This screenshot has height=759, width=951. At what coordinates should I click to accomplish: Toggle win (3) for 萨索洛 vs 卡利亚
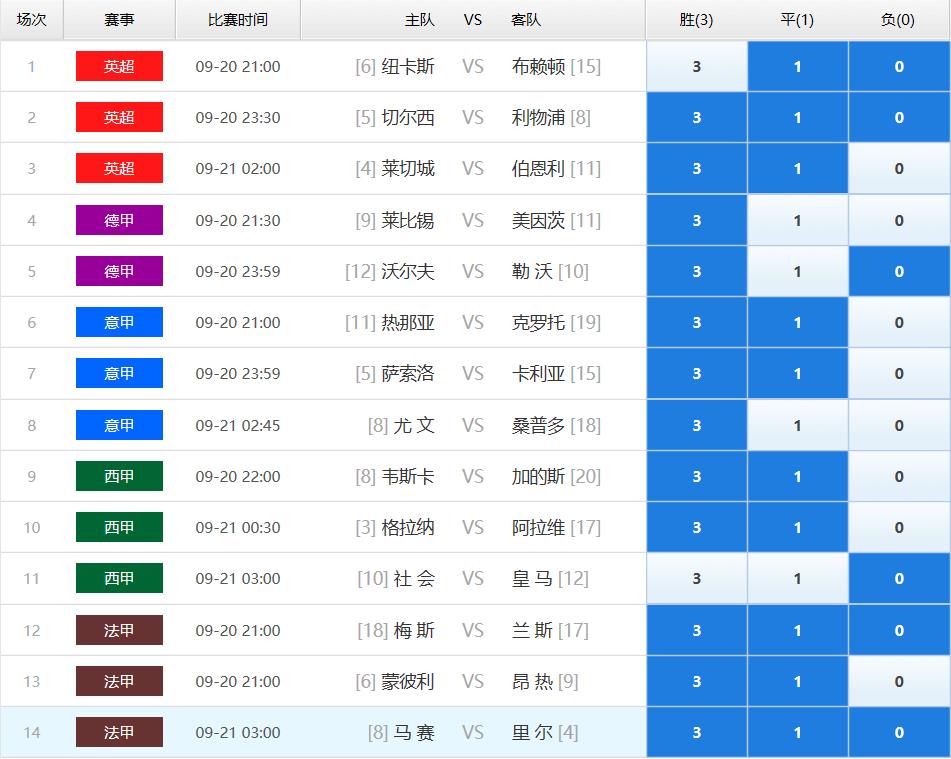click(x=696, y=373)
